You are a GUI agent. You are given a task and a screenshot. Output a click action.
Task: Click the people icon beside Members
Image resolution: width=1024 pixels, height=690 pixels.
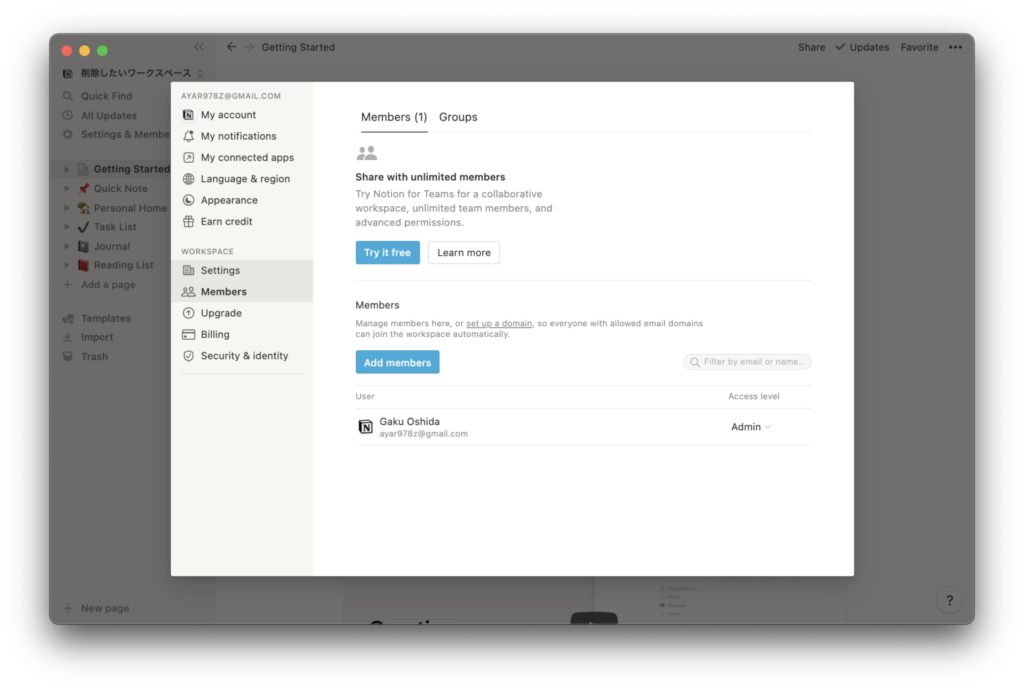pyautogui.click(x=188, y=292)
